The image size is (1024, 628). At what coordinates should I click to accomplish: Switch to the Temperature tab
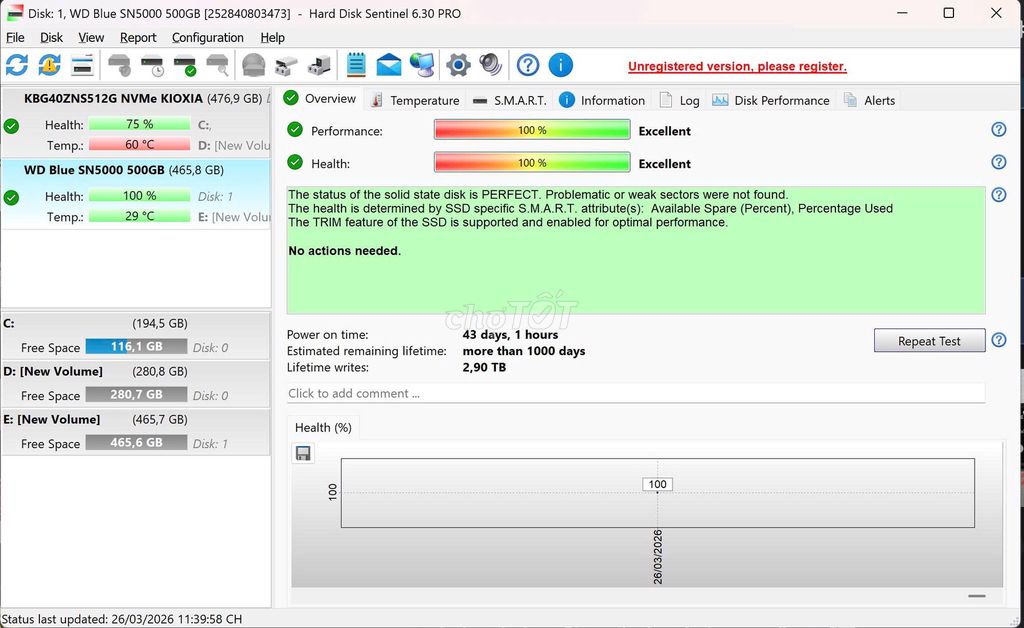[x=415, y=100]
